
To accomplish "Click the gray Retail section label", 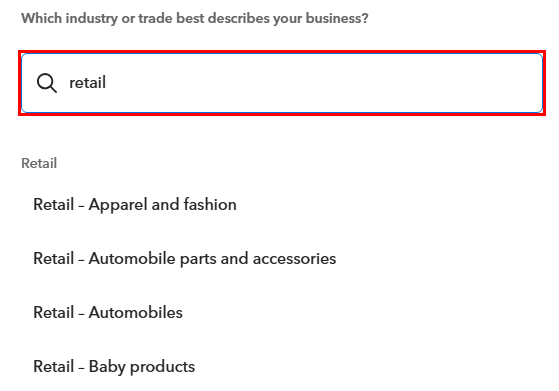I will coord(39,163).
